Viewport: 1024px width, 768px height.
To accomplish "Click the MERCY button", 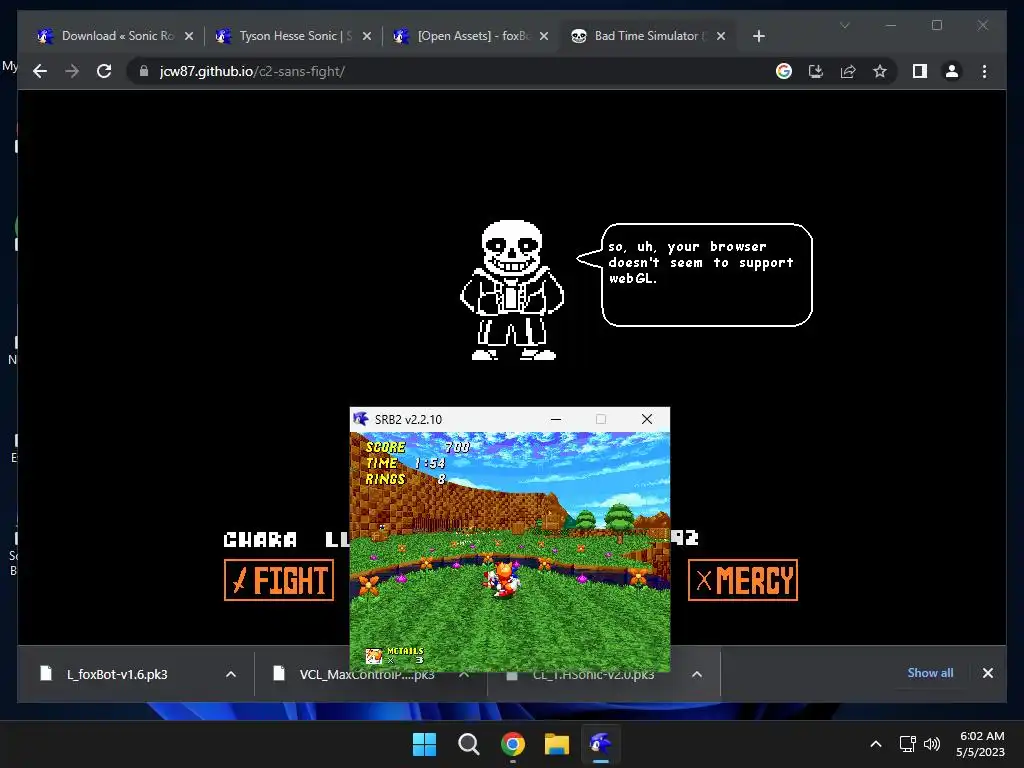I will click(x=743, y=580).
